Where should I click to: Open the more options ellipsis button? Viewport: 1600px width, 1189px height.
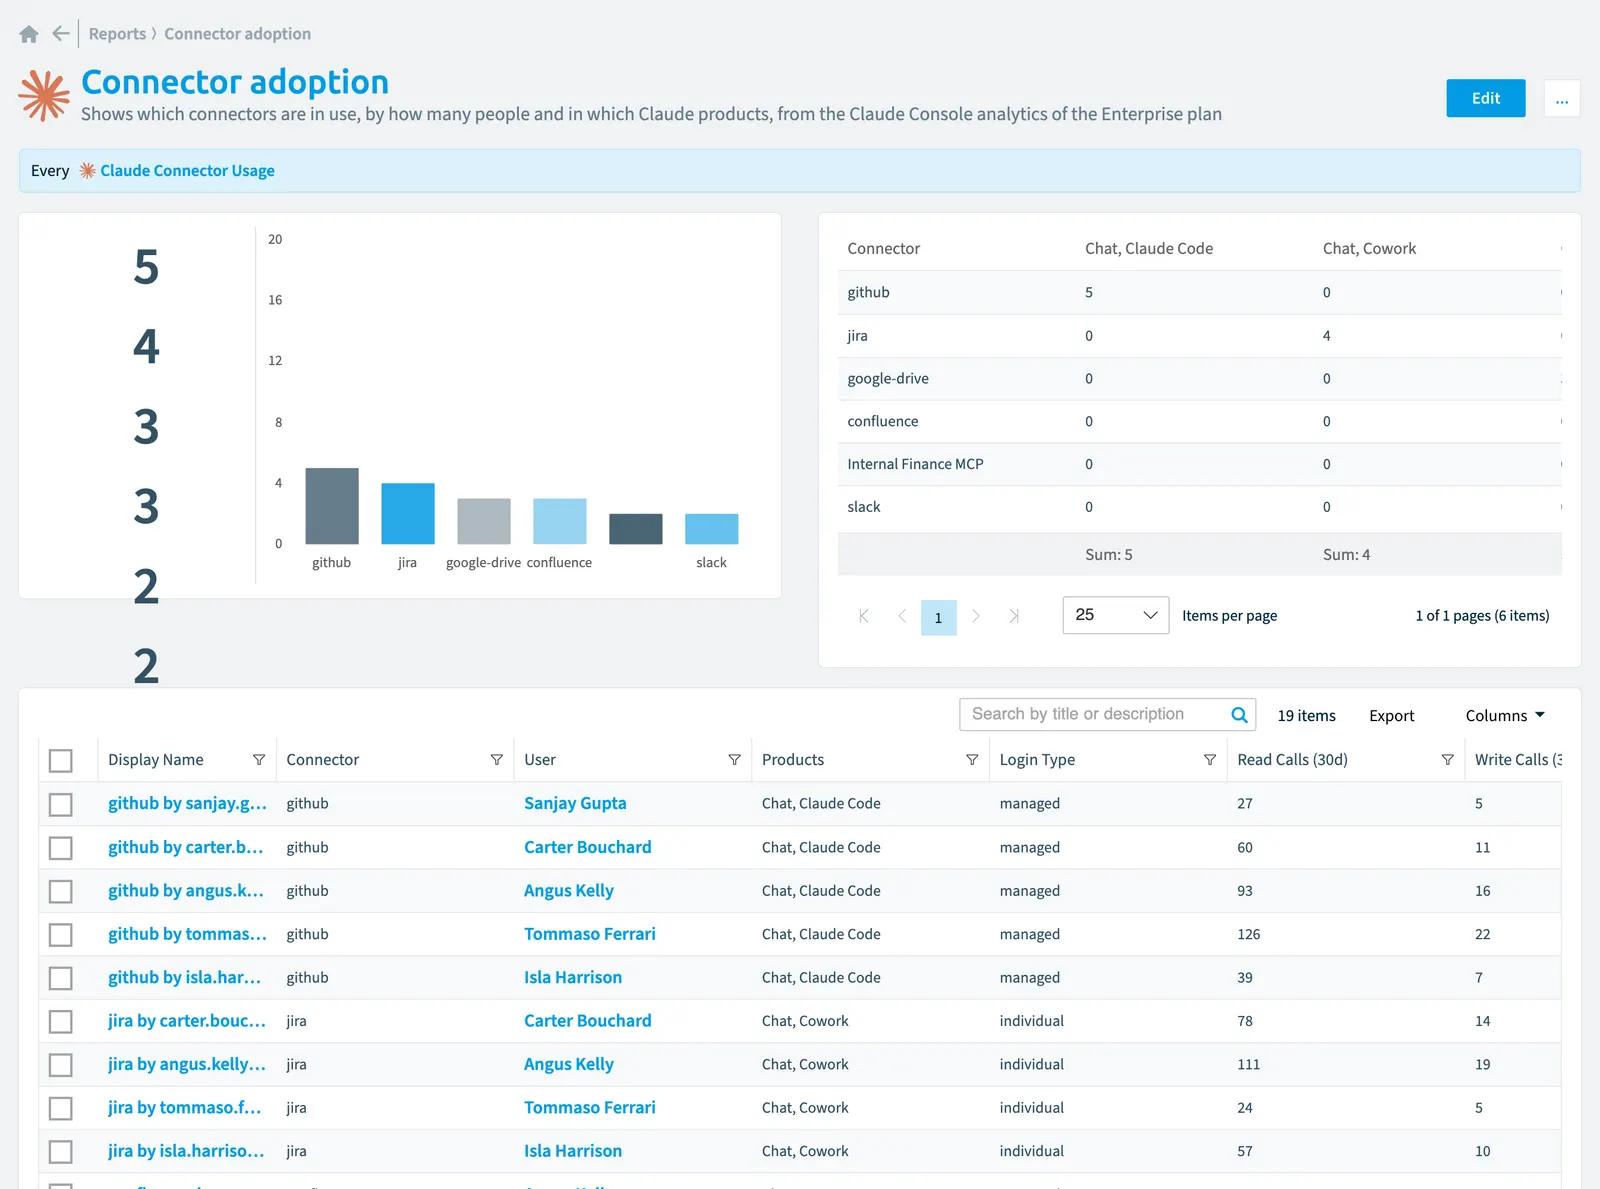[1562, 98]
